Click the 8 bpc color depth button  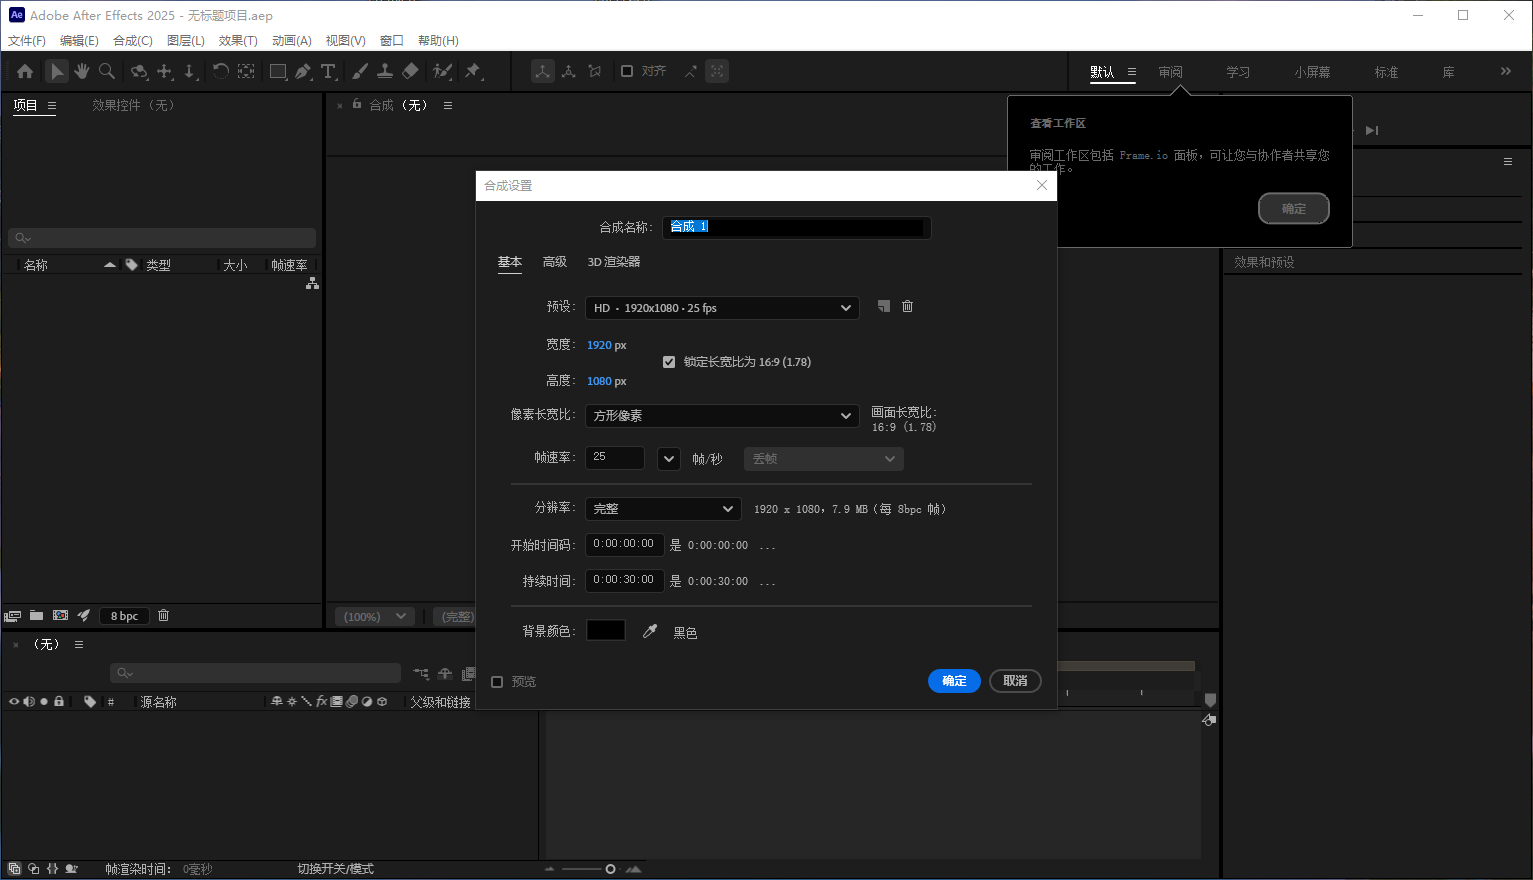(x=125, y=616)
